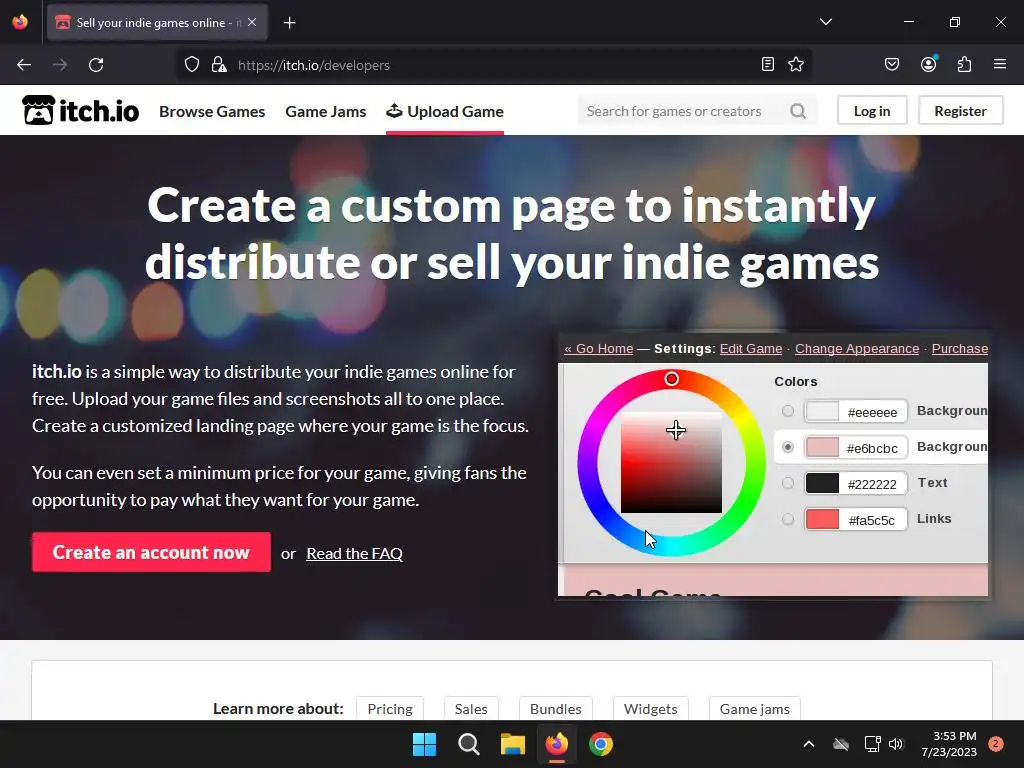This screenshot has width=1024, height=768.
Task: Click the #222222 dark color swatch
Action: pos(822,483)
